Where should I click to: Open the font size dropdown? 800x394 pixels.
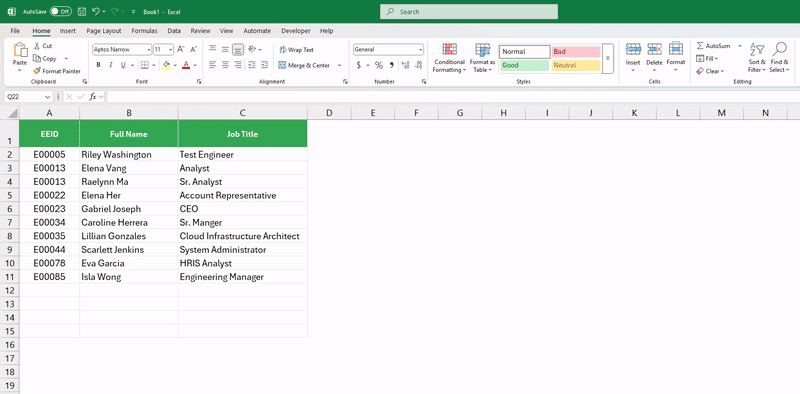[x=170, y=50]
